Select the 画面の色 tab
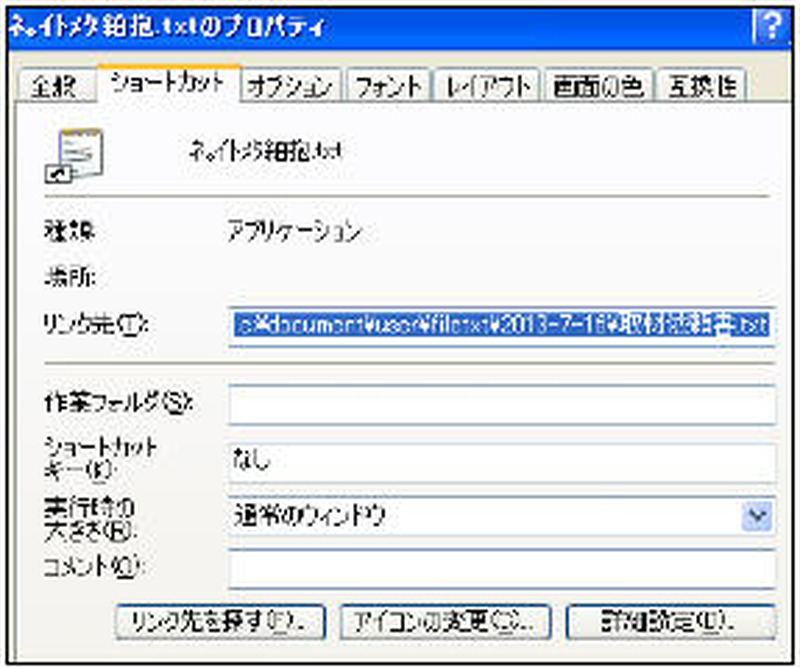Viewport: 800px width, 668px height. point(599,87)
